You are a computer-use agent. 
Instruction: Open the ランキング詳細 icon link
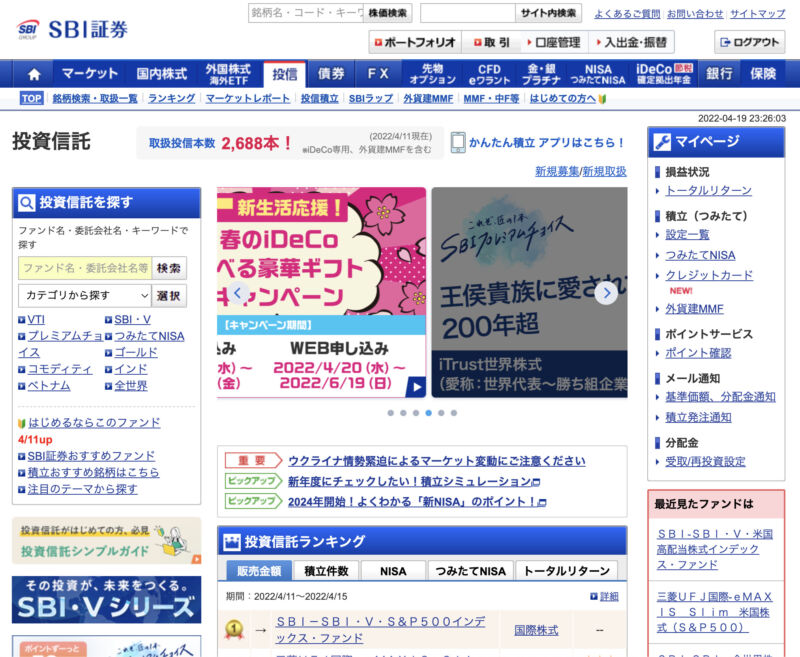(x=604, y=596)
